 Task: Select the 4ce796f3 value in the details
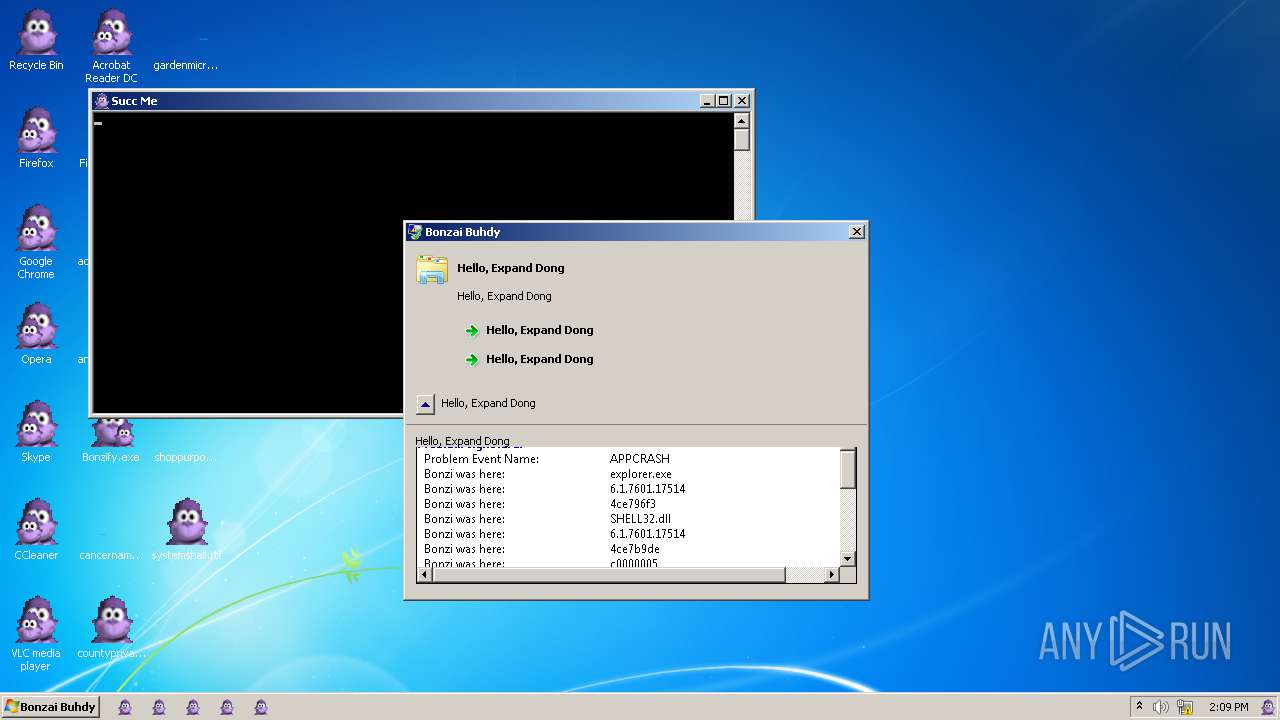pyautogui.click(x=633, y=504)
